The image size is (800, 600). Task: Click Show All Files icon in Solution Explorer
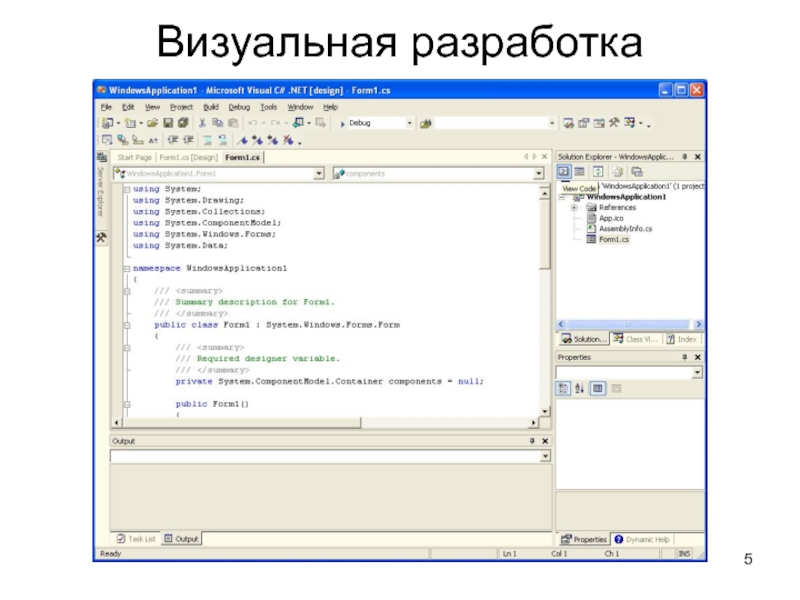click(x=617, y=173)
